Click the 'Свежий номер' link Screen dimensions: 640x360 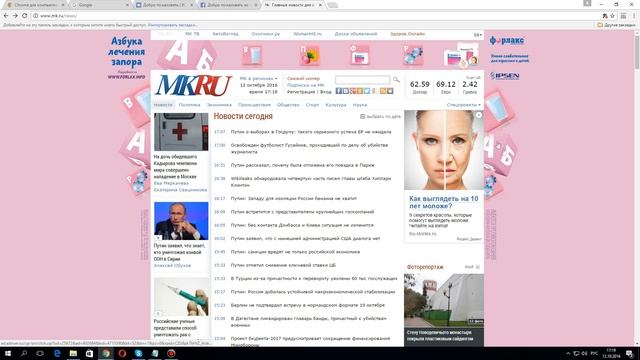click(303, 78)
